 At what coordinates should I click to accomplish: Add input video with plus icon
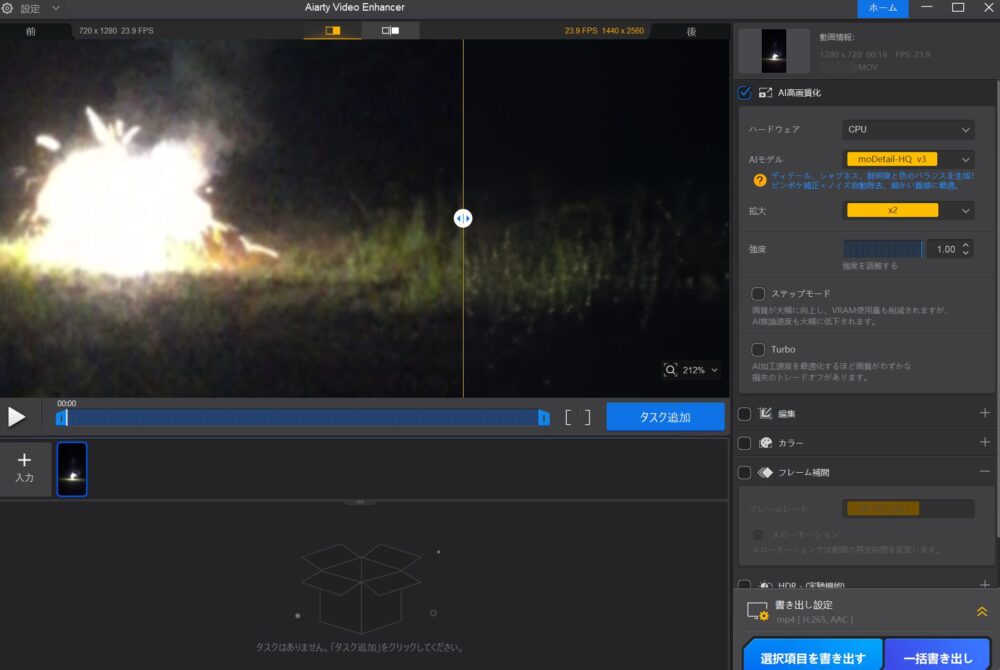coord(25,469)
